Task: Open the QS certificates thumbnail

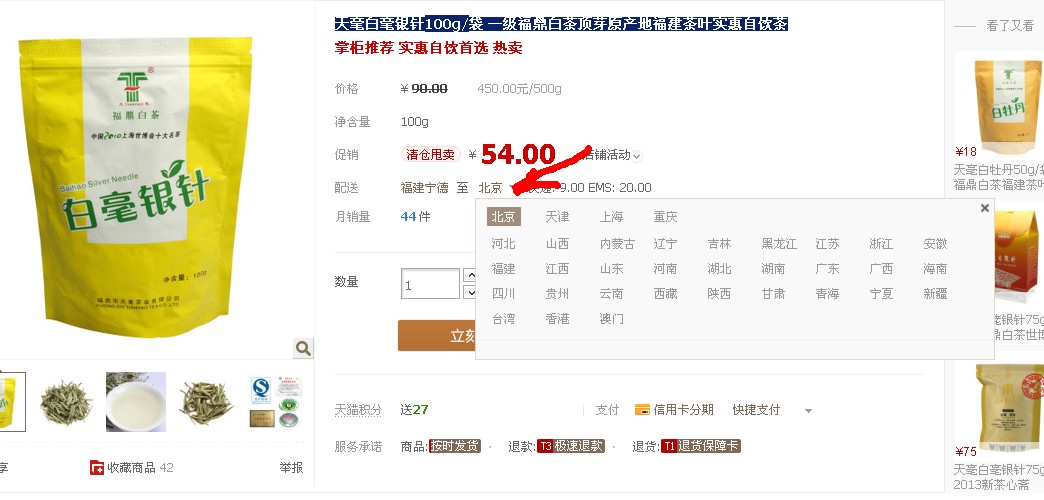Action: click(x=276, y=401)
